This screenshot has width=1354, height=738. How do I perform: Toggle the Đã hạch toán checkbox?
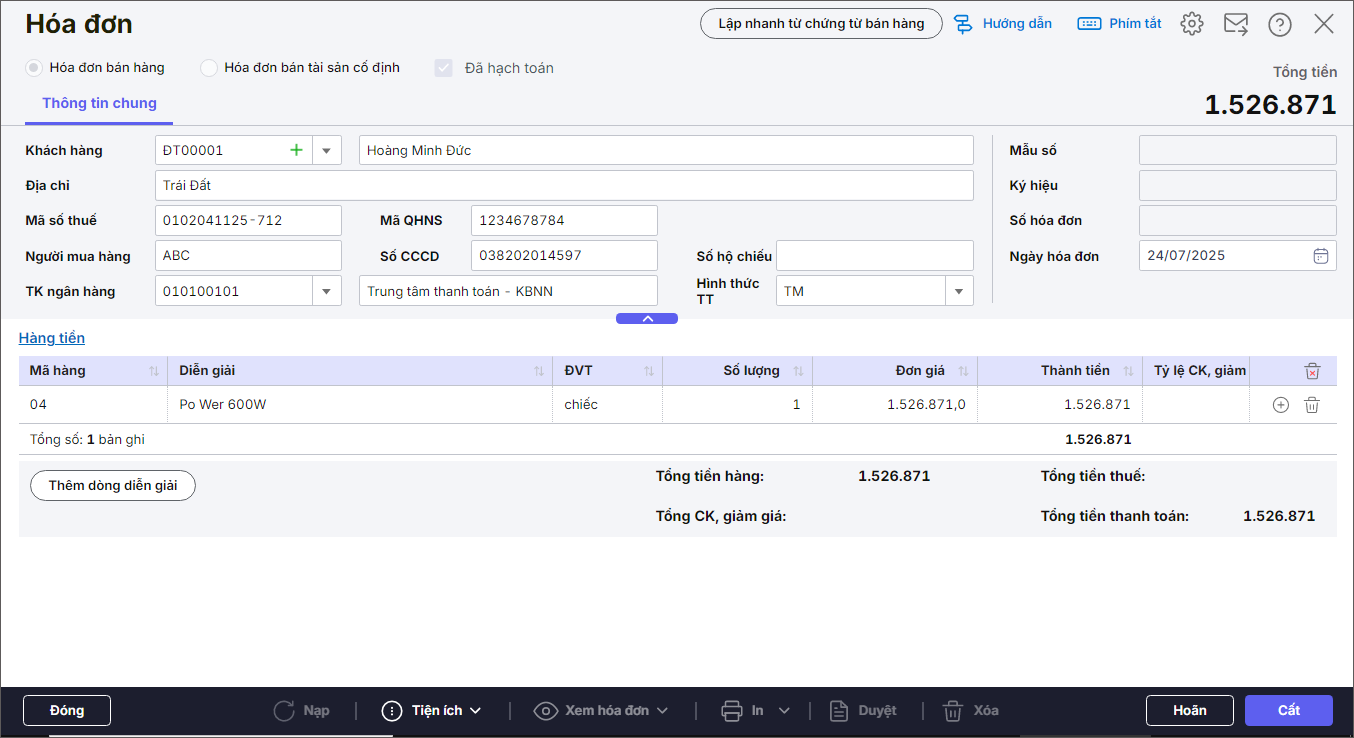click(443, 68)
